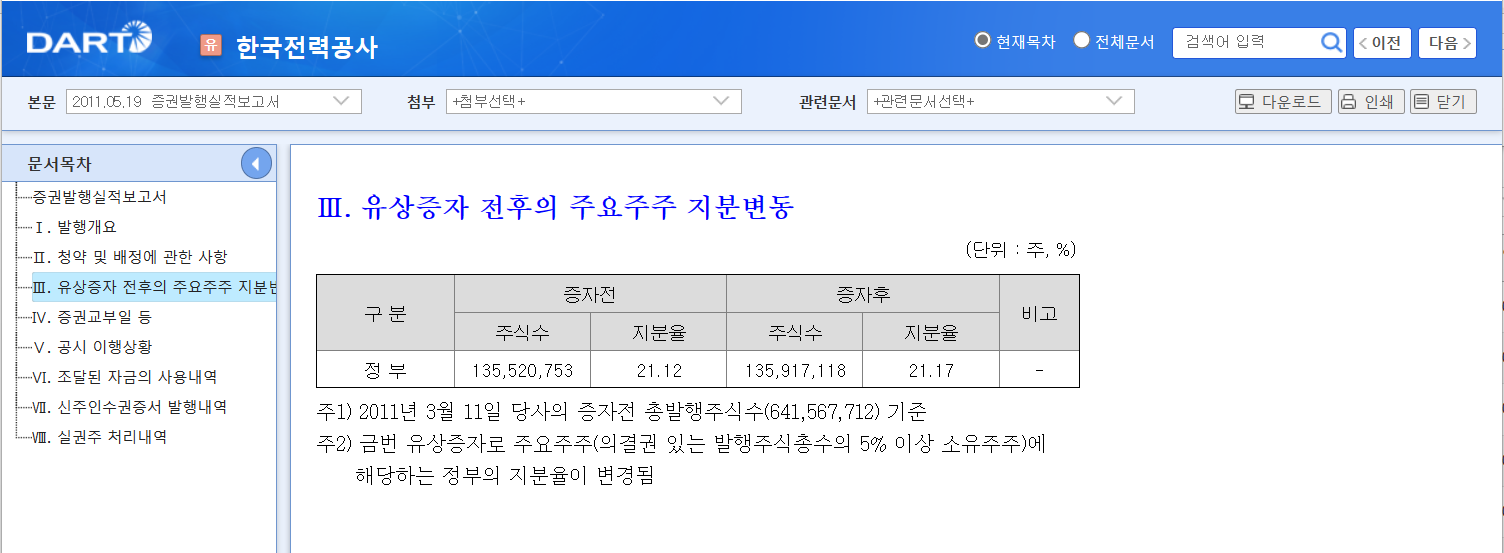Select Ⅳ. 증권교부일 등 in the tree
Screen dimensions: 1504x553
point(92,317)
